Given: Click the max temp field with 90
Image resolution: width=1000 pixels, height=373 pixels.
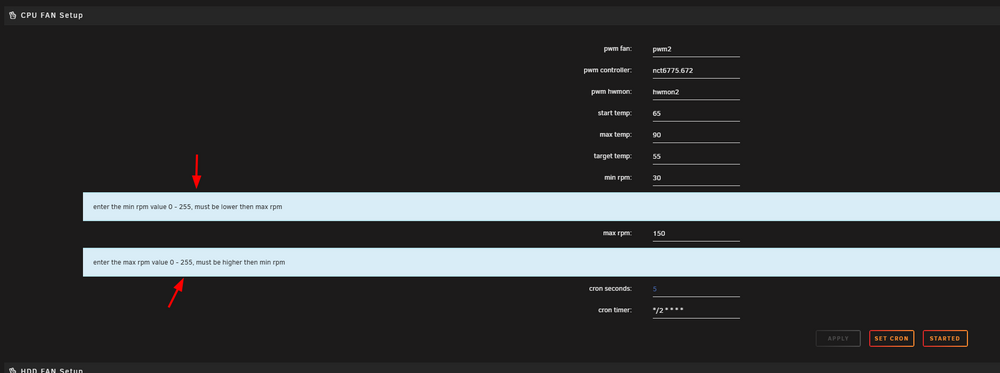Looking at the screenshot, I should tap(696, 135).
